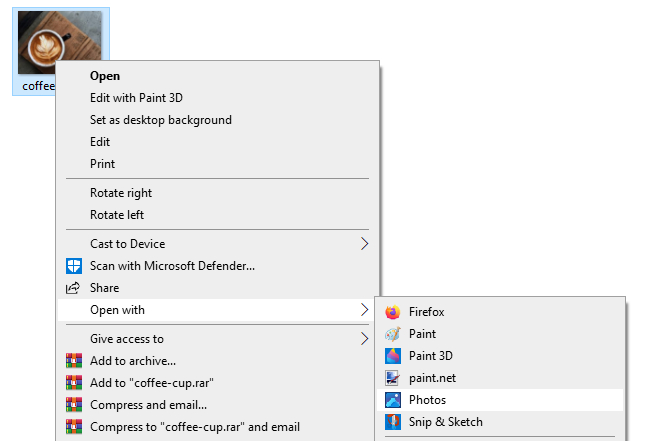This screenshot has height=441, width=658.
Task: Click the Snip & Sketch icon
Action: (x=393, y=422)
